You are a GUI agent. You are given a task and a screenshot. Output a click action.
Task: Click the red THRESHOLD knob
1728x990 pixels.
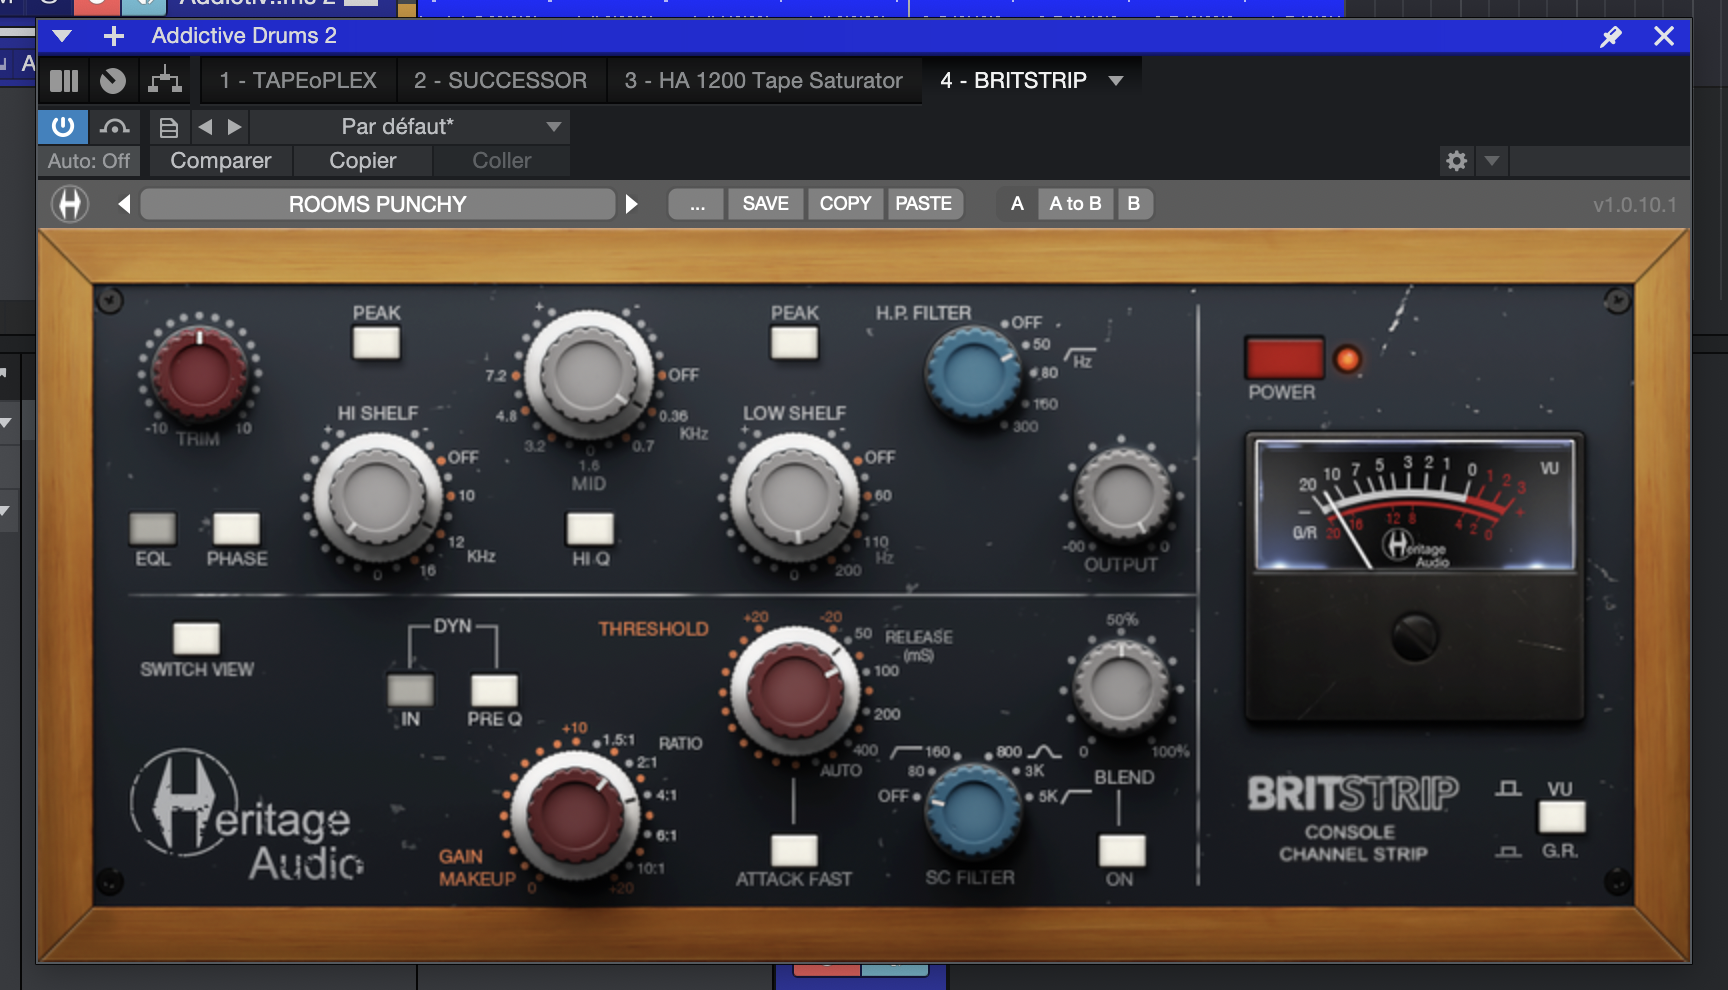795,690
